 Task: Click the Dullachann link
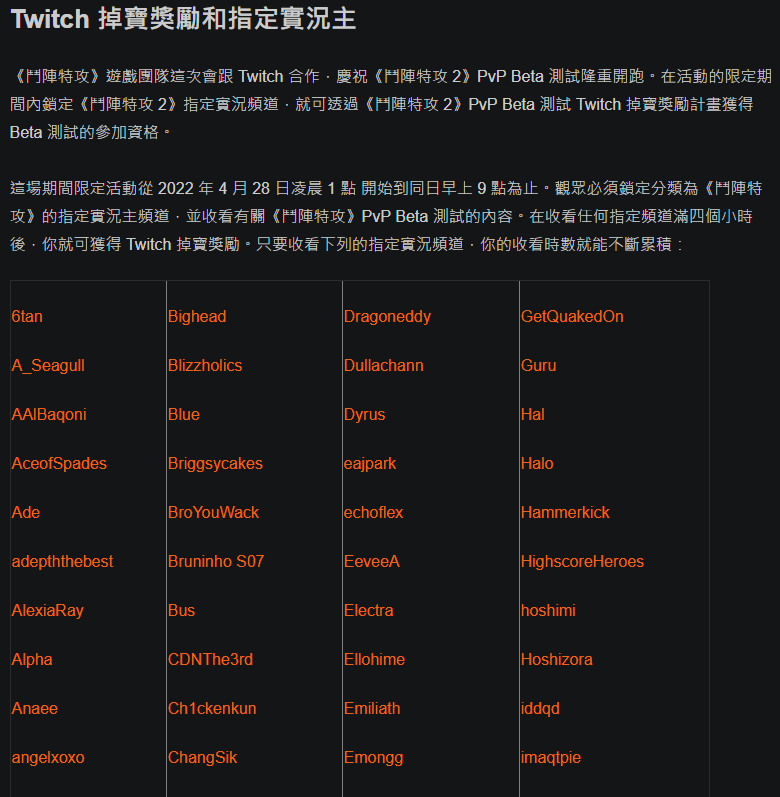[384, 365]
